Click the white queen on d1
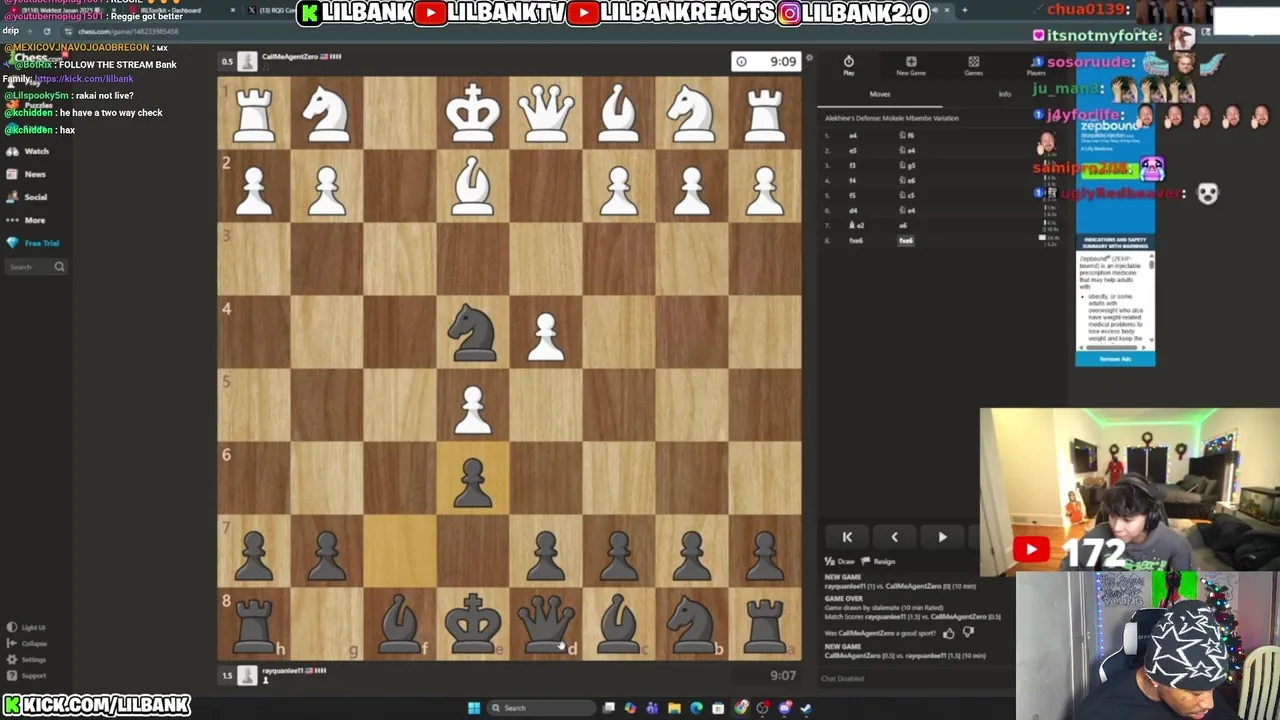 546,112
